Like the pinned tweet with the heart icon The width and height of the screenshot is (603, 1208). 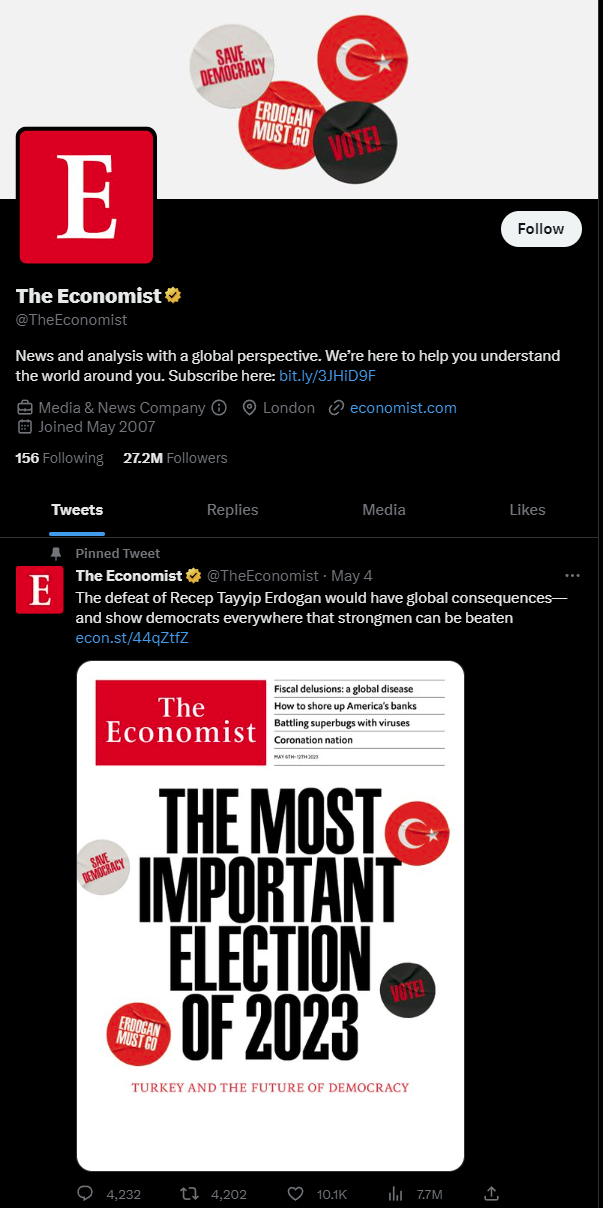[295, 1193]
